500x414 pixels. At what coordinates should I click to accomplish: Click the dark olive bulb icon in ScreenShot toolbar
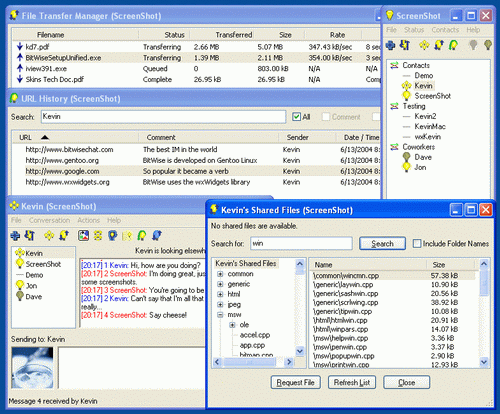tap(488, 45)
